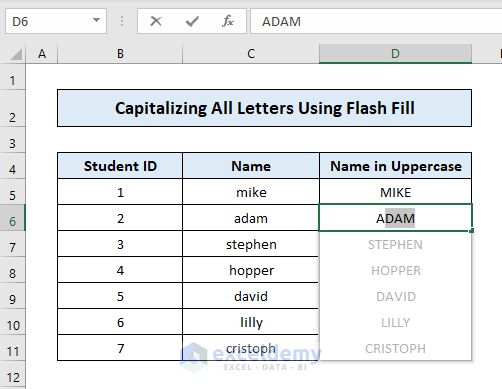Screen dimensions: 502x389
Task: Expand the Name Box dropdown arrow
Action: [x=96, y=21]
